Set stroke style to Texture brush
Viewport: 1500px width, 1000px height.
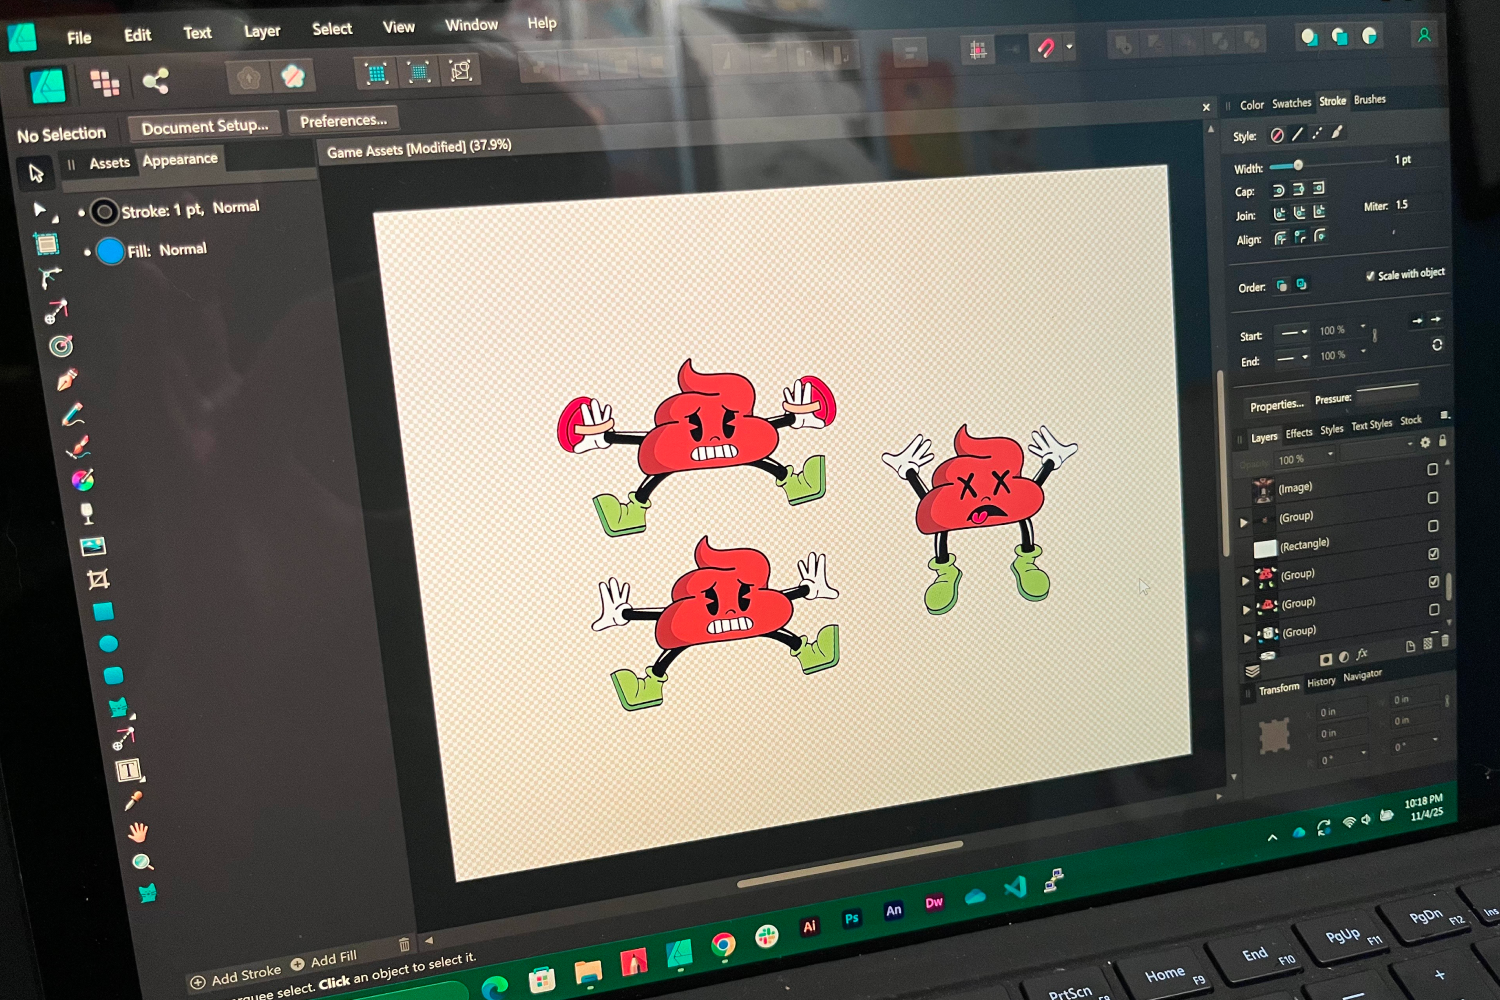coord(1337,132)
